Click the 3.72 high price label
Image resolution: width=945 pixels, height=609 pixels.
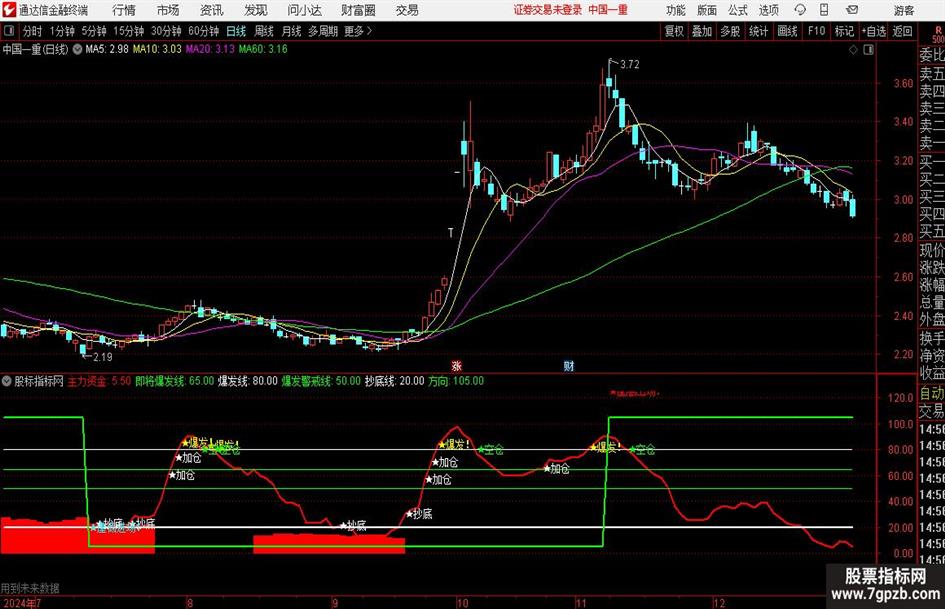click(x=629, y=64)
